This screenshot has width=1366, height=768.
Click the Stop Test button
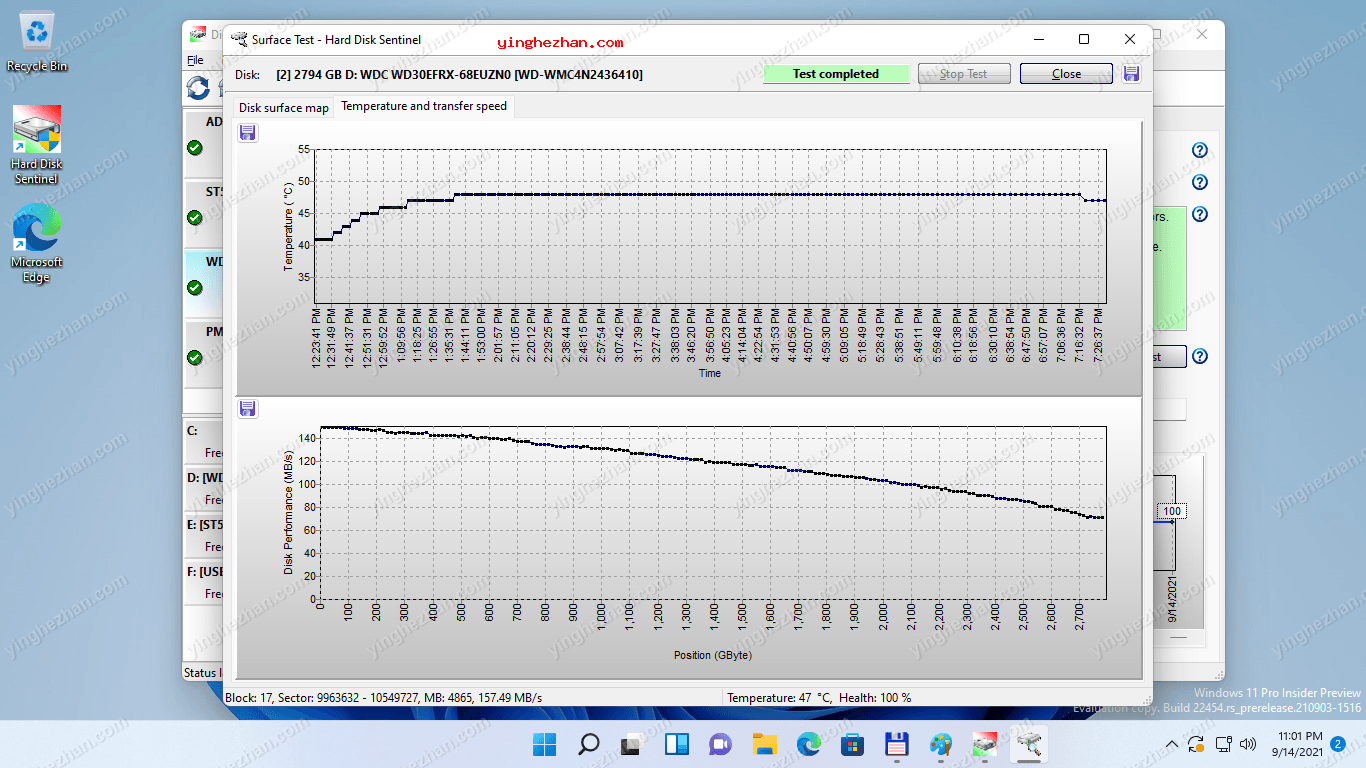tap(963, 74)
